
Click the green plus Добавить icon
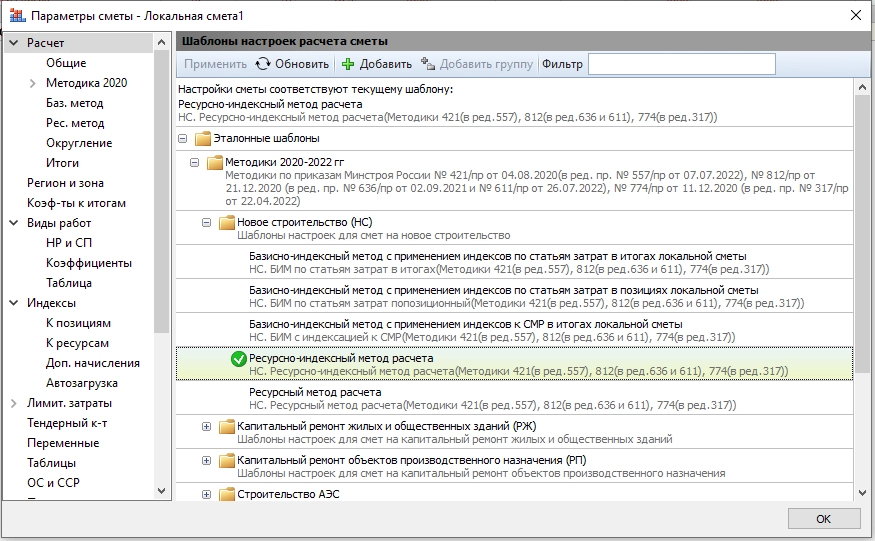point(348,64)
